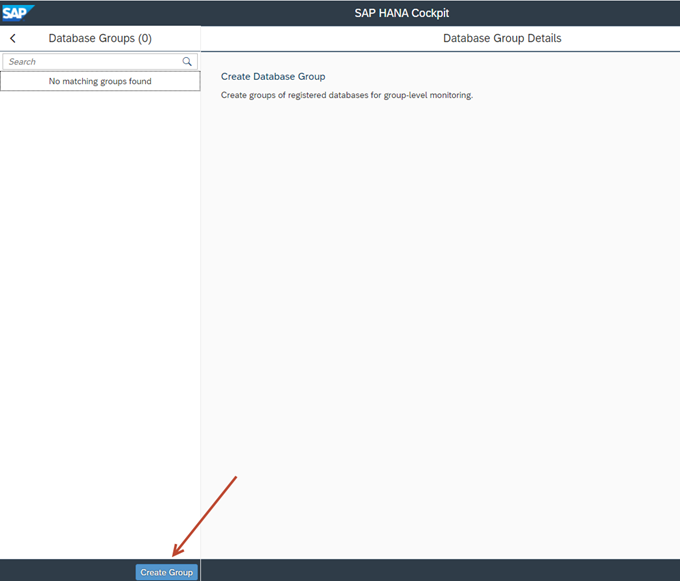The image size is (680, 581).
Task: Click the magnifier icon in search box
Action: tap(187, 62)
